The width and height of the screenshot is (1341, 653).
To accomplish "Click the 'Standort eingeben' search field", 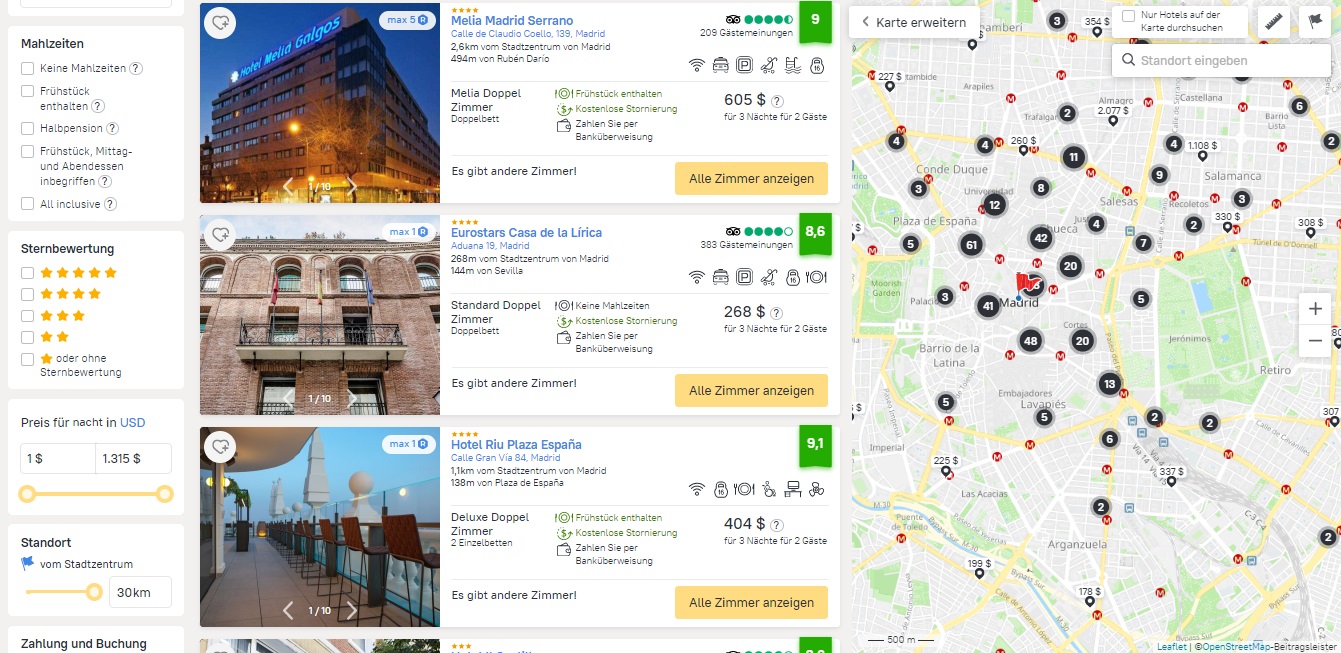I will pyautogui.click(x=1221, y=60).
